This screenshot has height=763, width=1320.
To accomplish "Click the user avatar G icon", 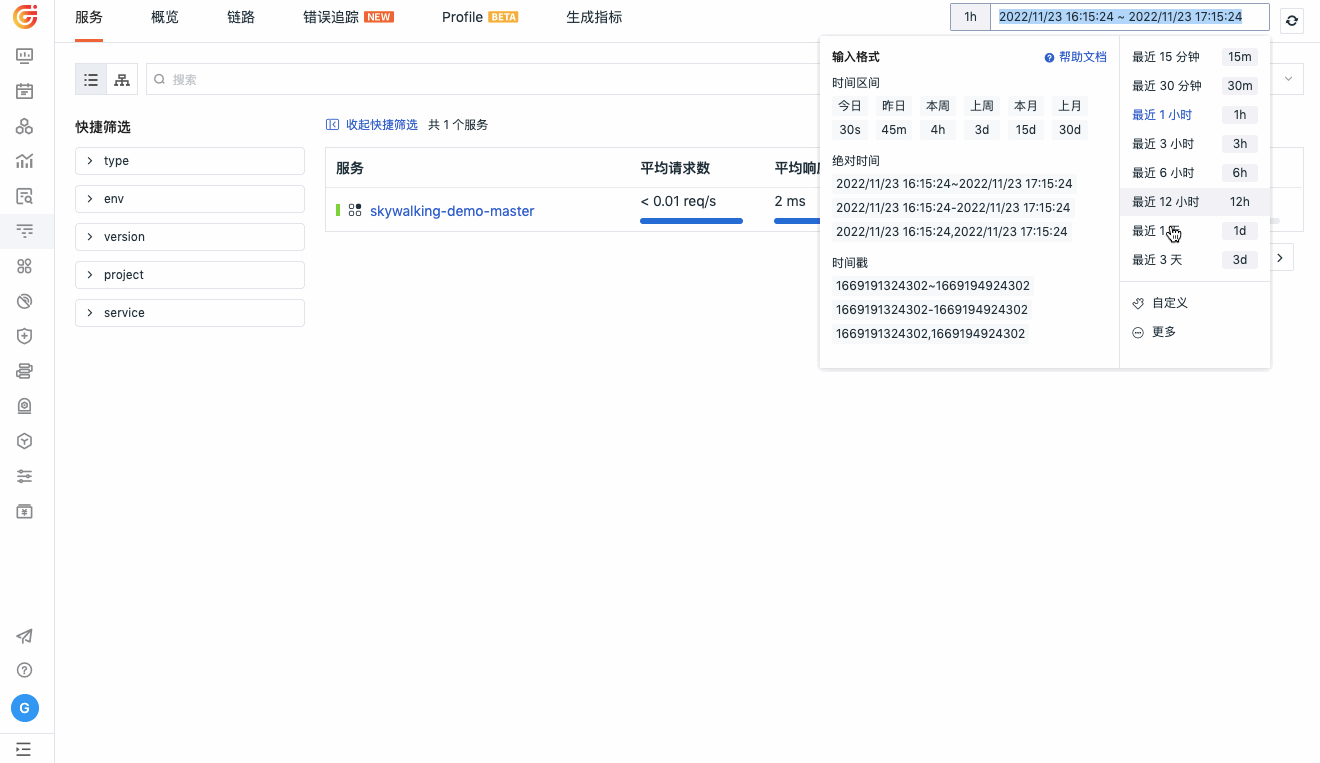I will (x=25, y=709).
